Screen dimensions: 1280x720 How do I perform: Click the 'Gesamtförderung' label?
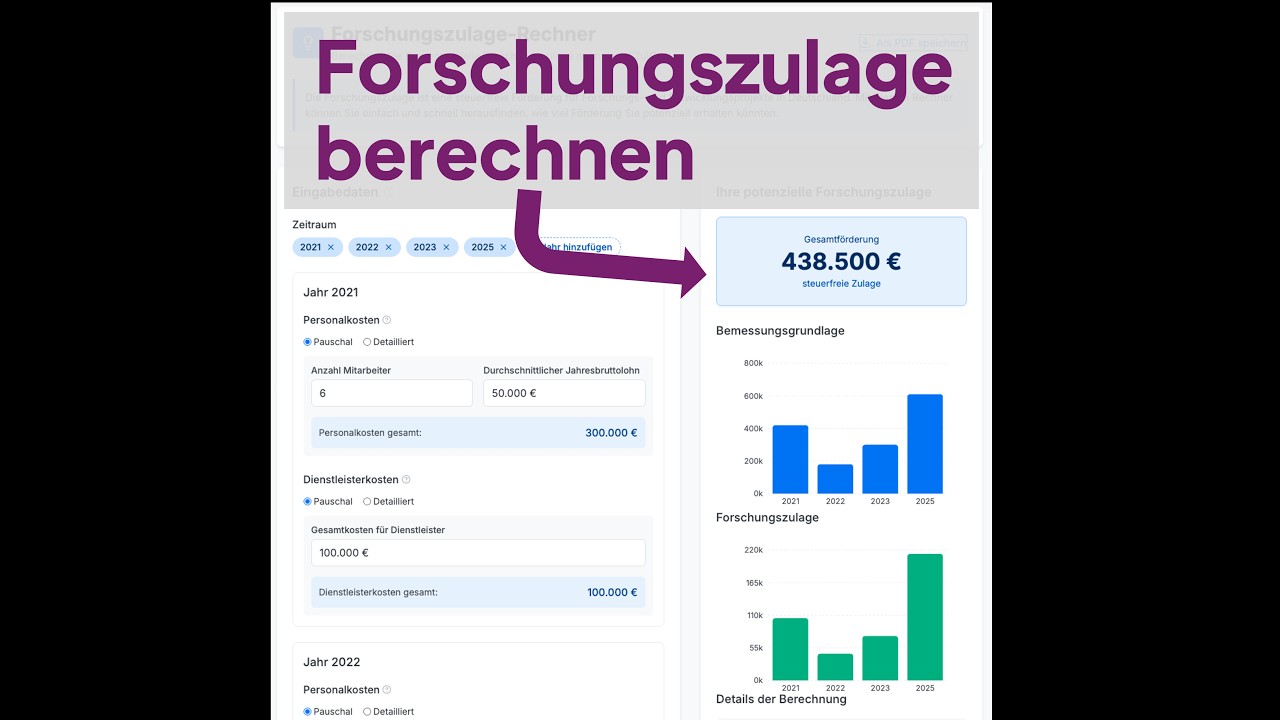(x=841, y=240)
